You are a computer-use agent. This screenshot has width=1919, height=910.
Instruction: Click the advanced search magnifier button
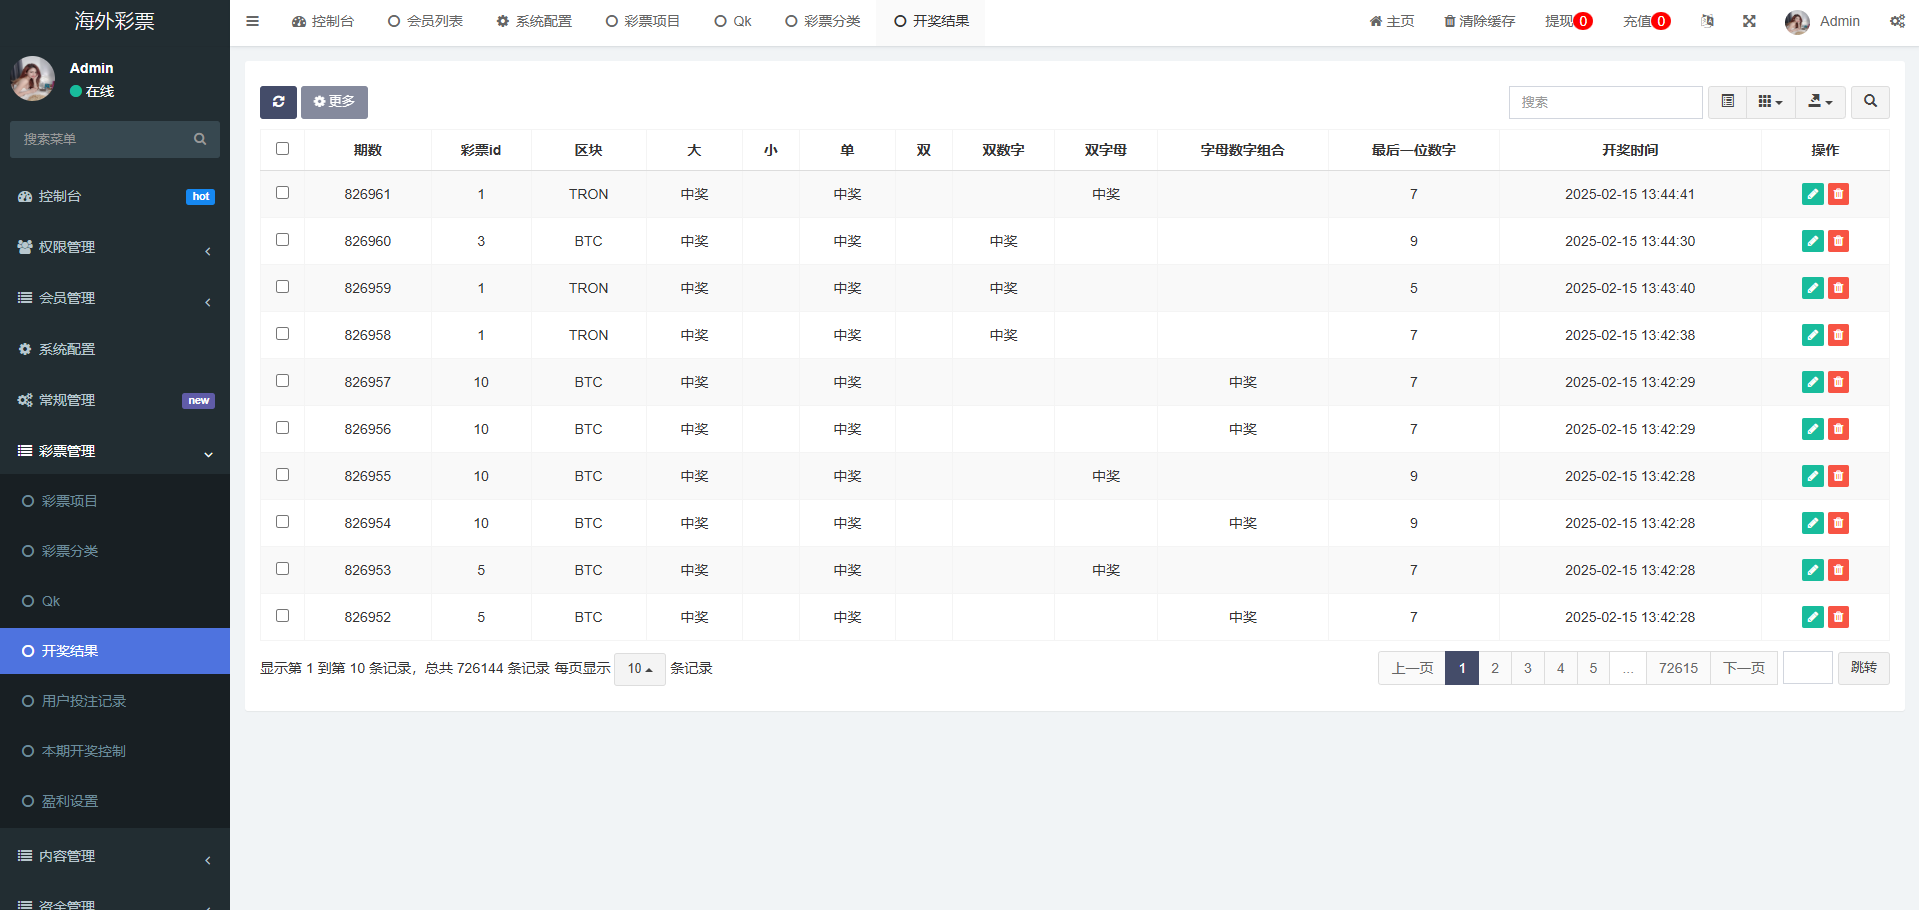click(1870, 102)
